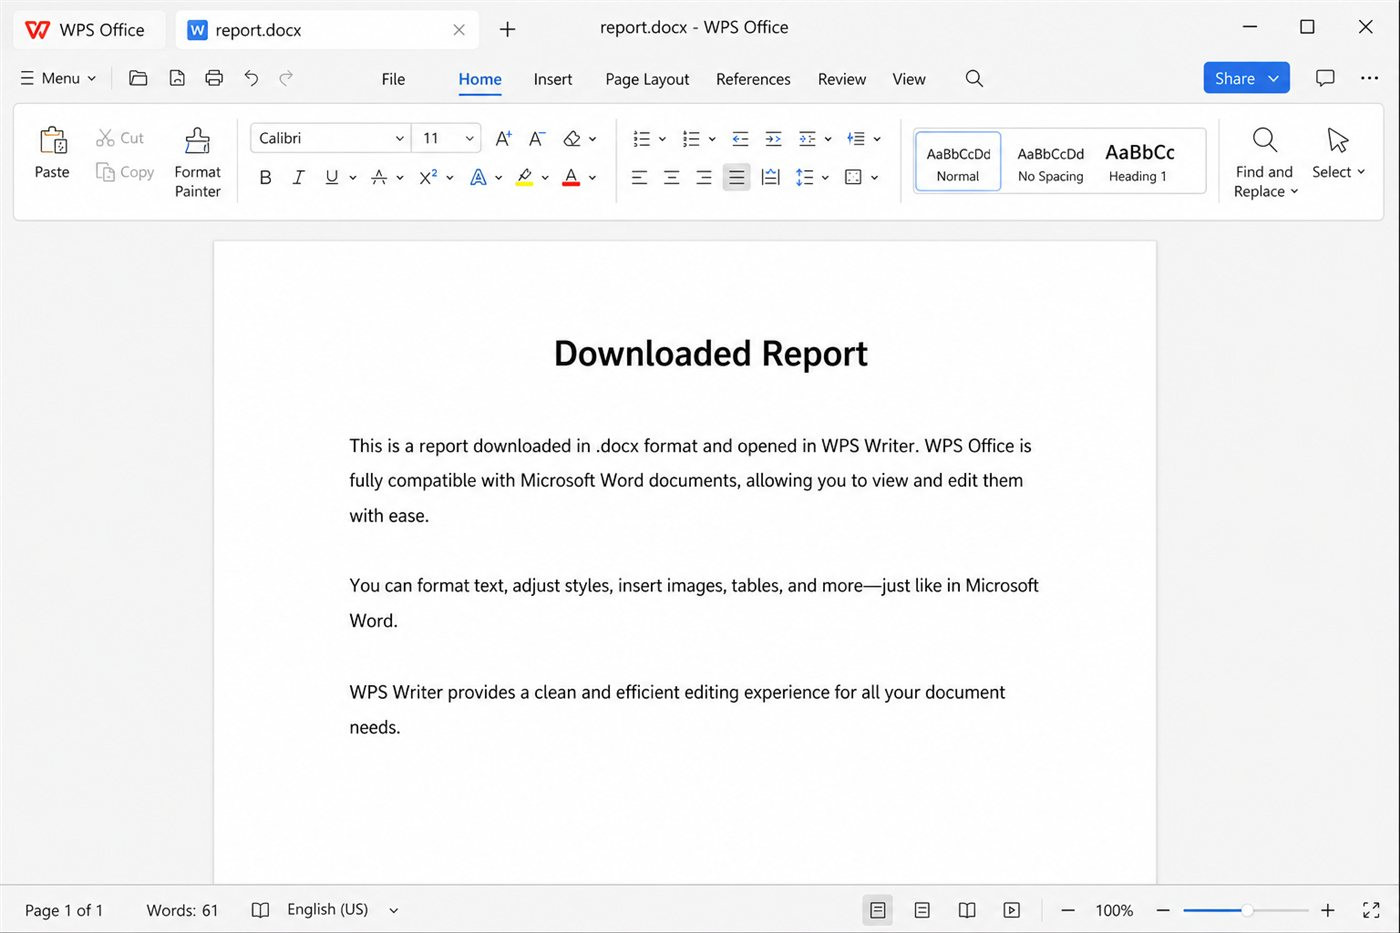This screenshot has width=1400, height=933.
Task: Apply the red font color A
Action: 571,177
